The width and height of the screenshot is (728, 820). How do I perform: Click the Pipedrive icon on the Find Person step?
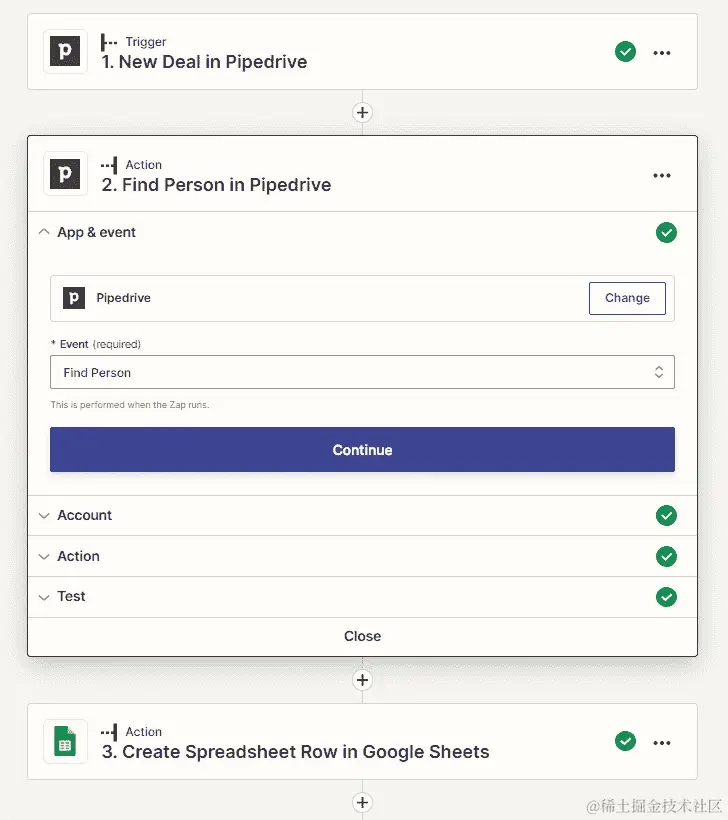[65, 175]
